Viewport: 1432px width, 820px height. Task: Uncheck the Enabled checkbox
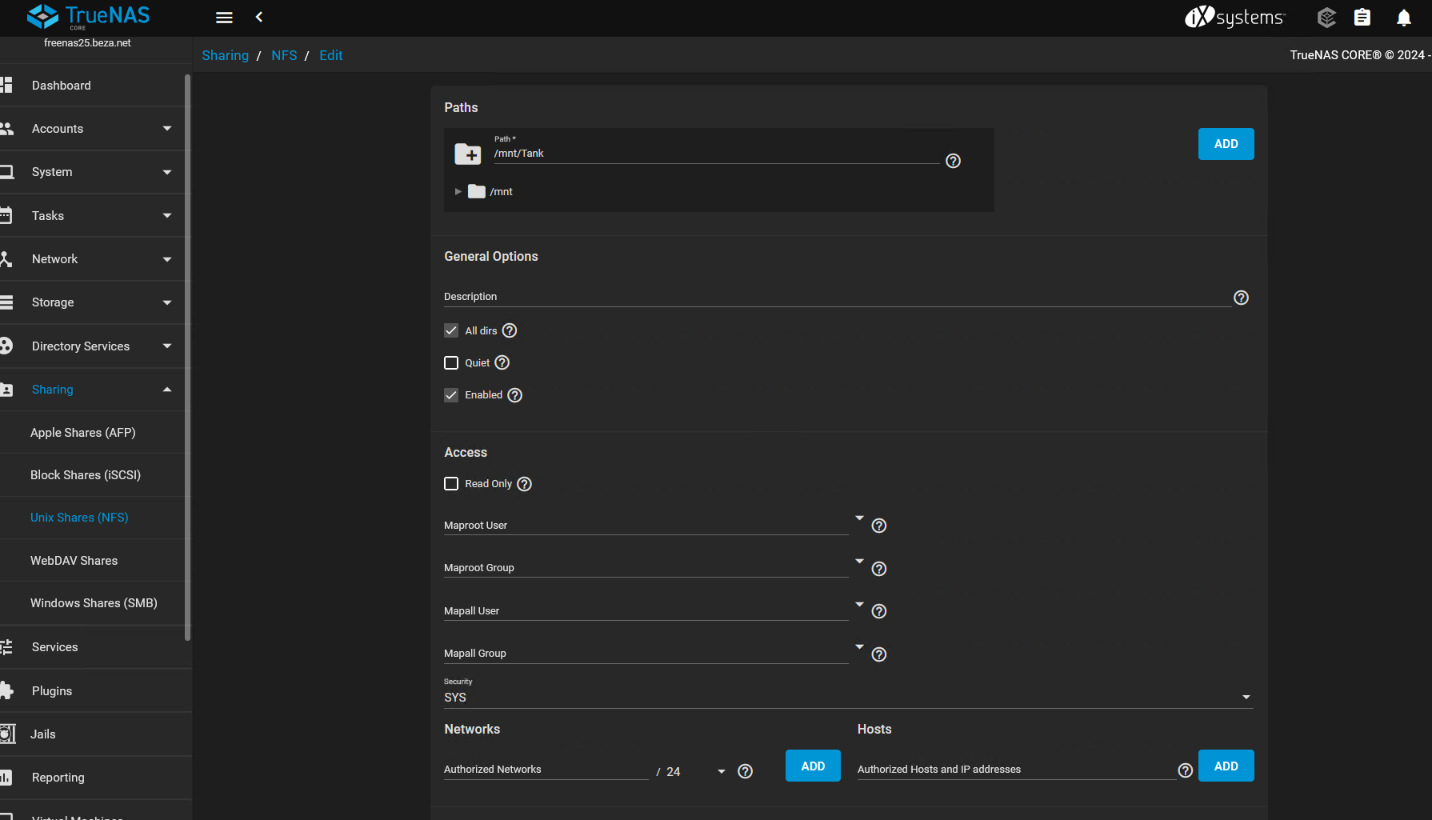click(451, 395)
